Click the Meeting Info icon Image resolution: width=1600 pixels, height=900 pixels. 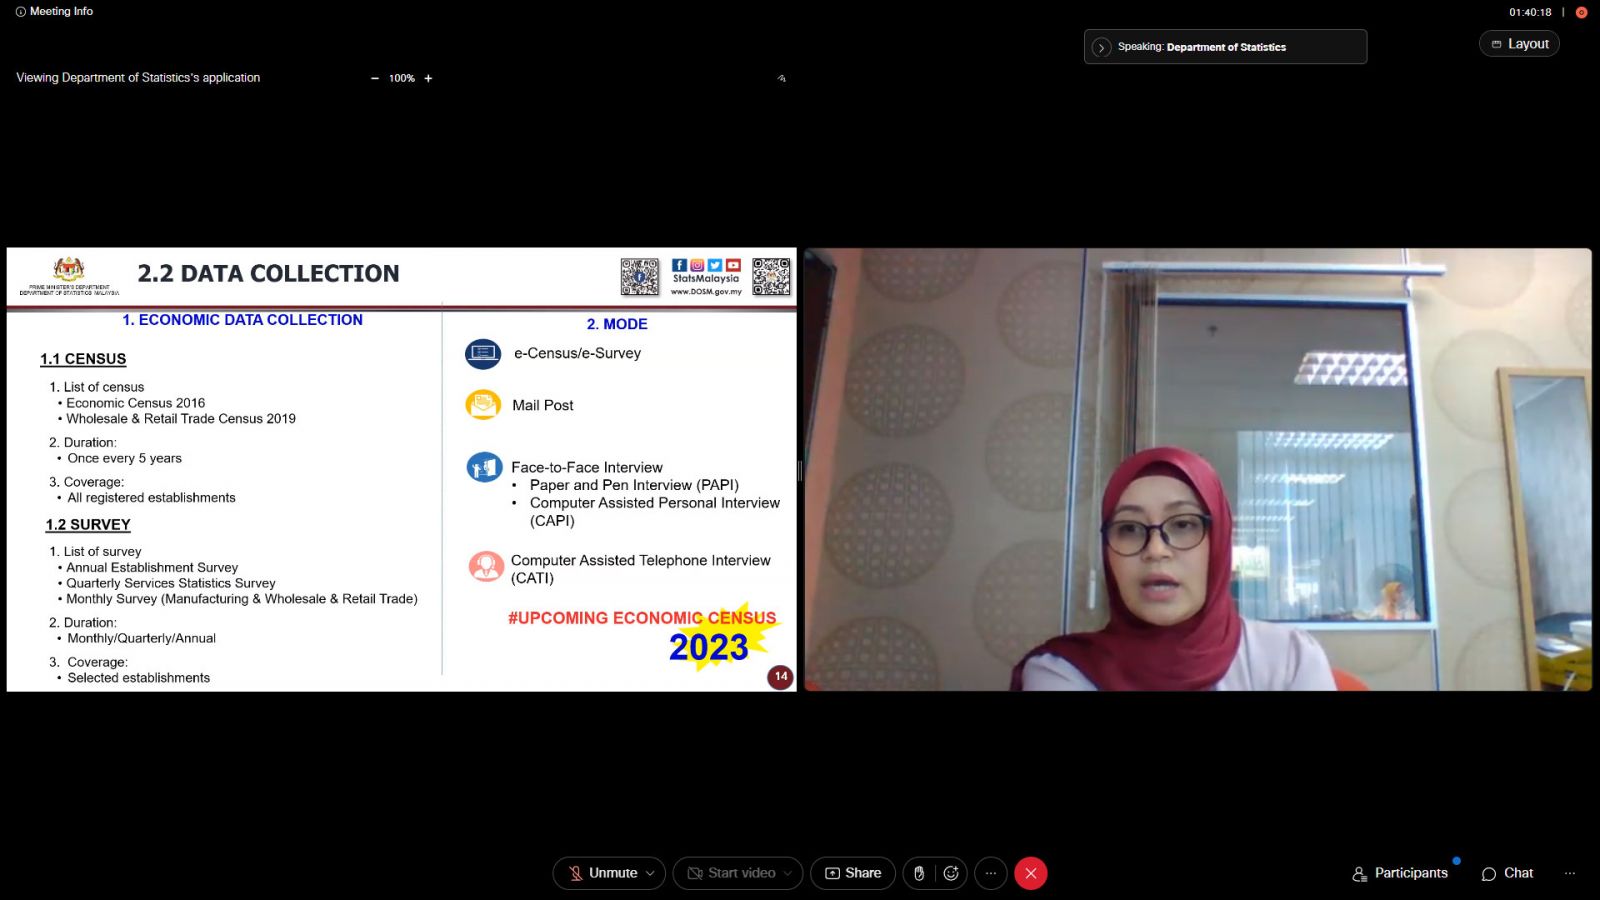(20, 12)
